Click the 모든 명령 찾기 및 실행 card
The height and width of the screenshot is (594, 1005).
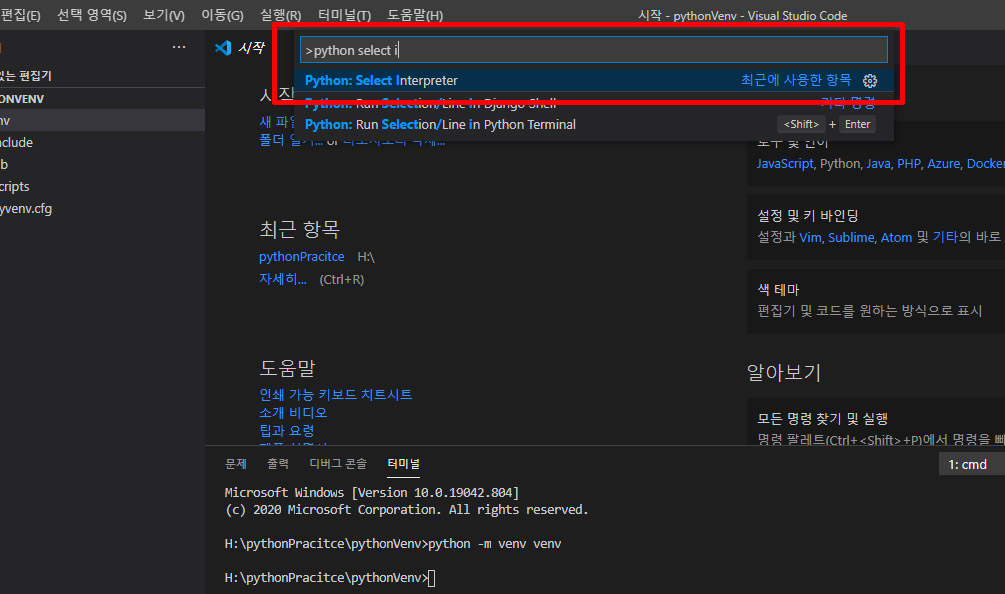tap(876, 422)
